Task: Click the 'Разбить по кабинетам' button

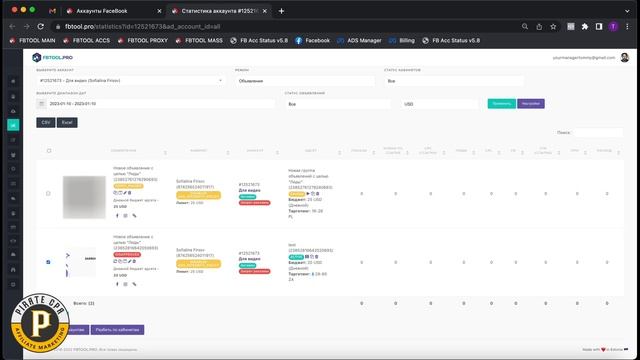Action: click(x=117, y=330)
